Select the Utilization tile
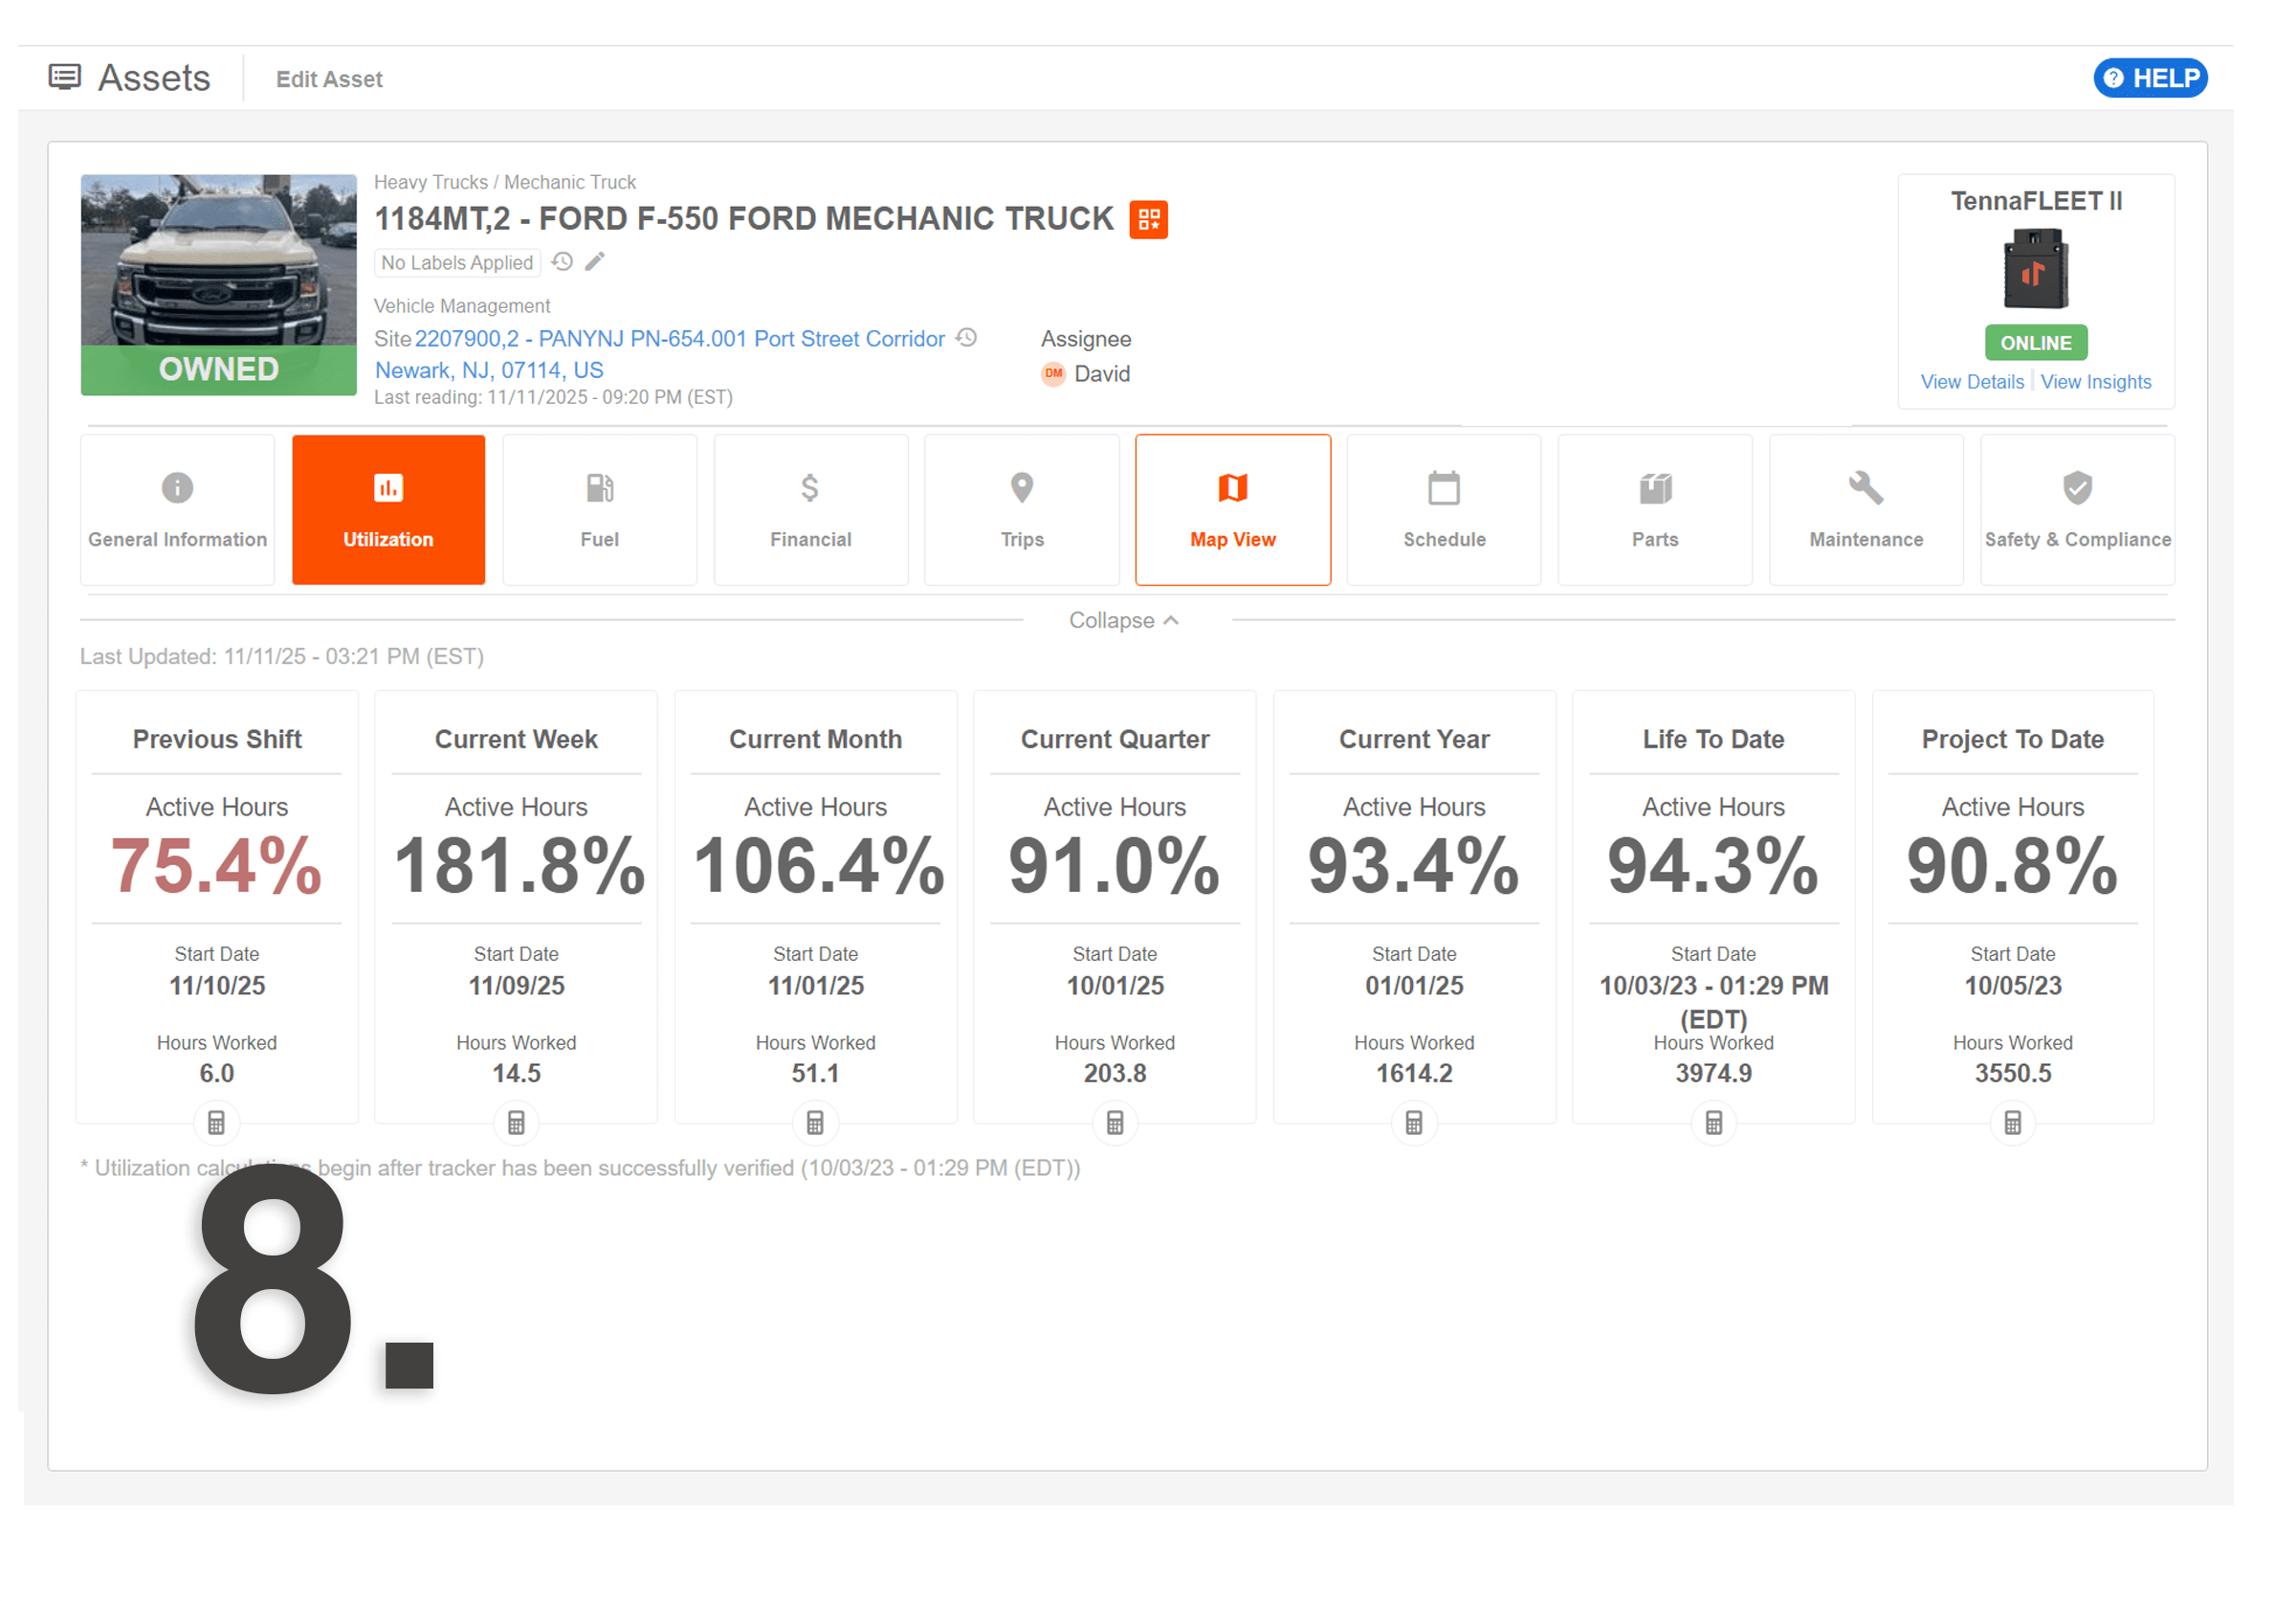 388,509
